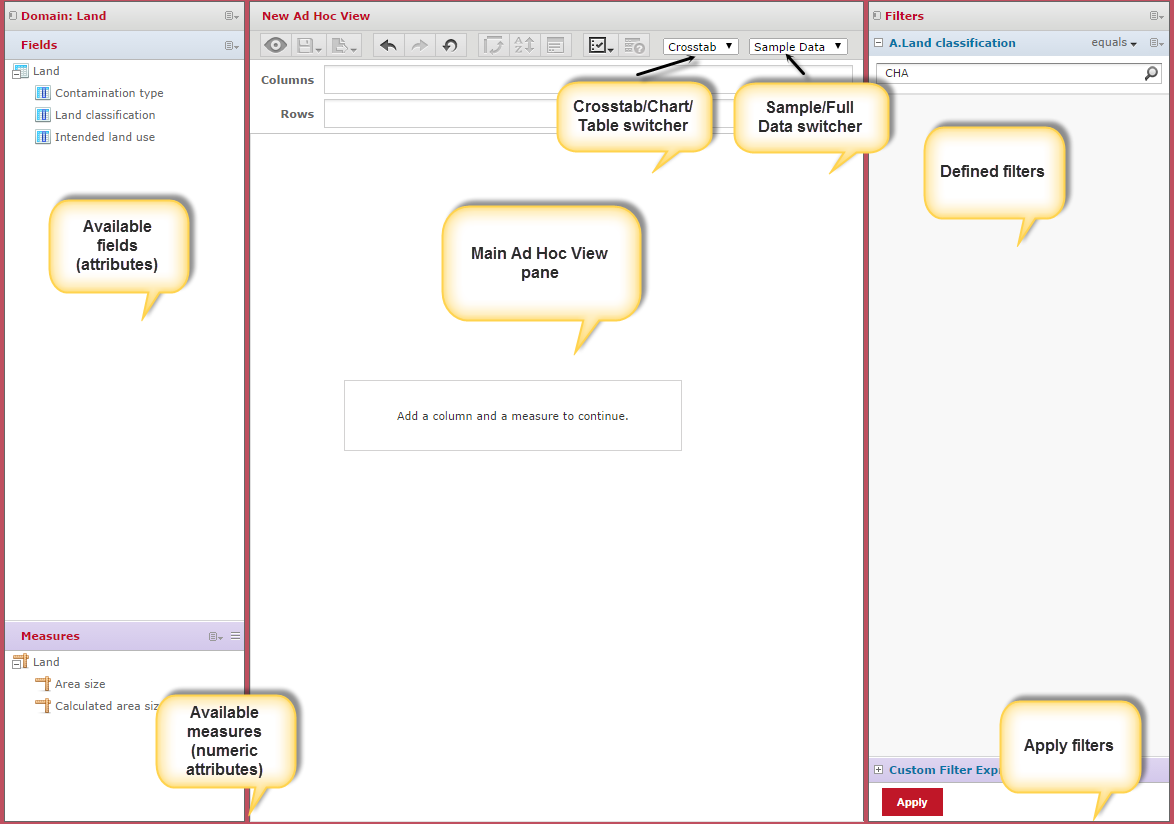Click the switch group icon
Viewport: 1174px width, 824px height.
coord(493,46)
